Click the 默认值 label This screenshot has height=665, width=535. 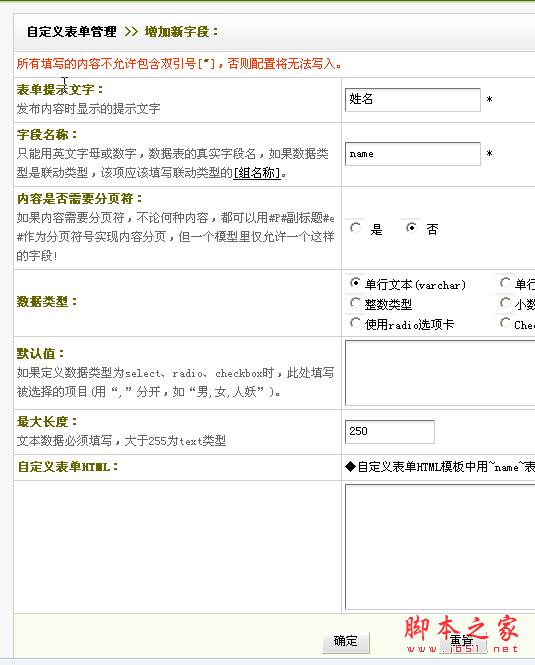coord(41,353)
